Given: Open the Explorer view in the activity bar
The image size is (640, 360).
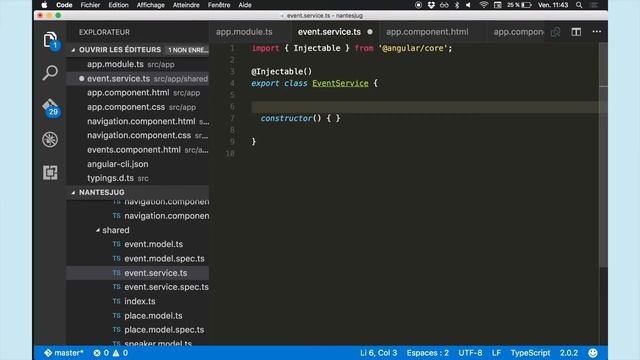Looking at the screenshot, I should [50, 40].
